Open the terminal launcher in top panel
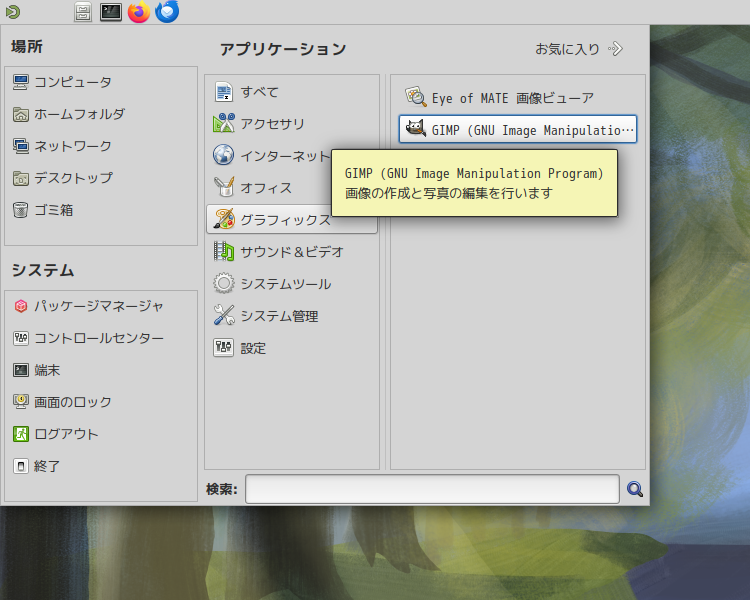The image size is (750, 600). click(110, 12)
